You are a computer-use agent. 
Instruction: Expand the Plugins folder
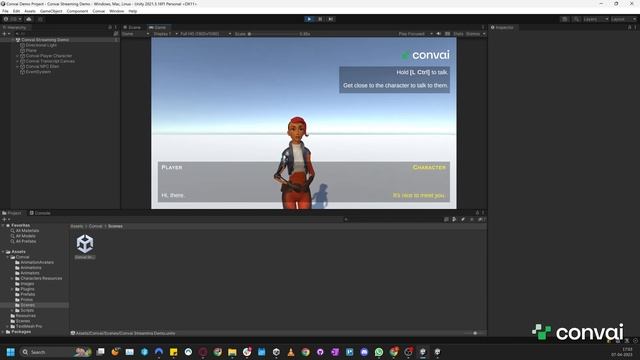(x=13, y=289)
